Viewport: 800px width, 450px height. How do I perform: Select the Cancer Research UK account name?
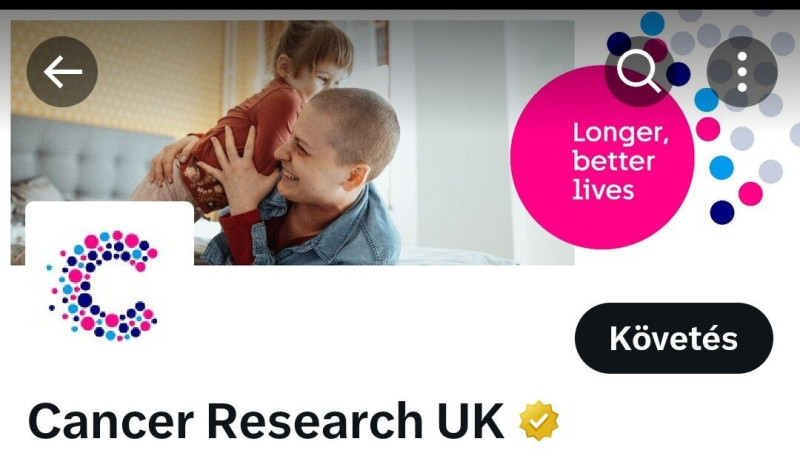(266, 421)
